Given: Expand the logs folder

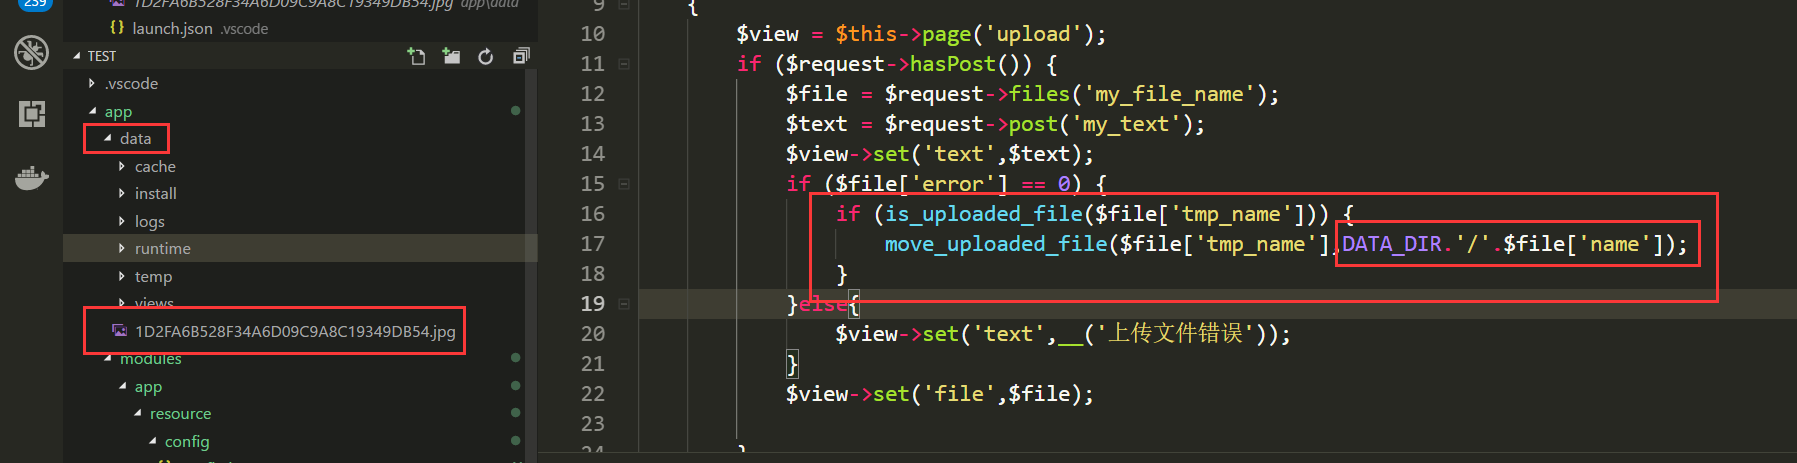Looking at the screenshot, I should (x=149, y=222).
